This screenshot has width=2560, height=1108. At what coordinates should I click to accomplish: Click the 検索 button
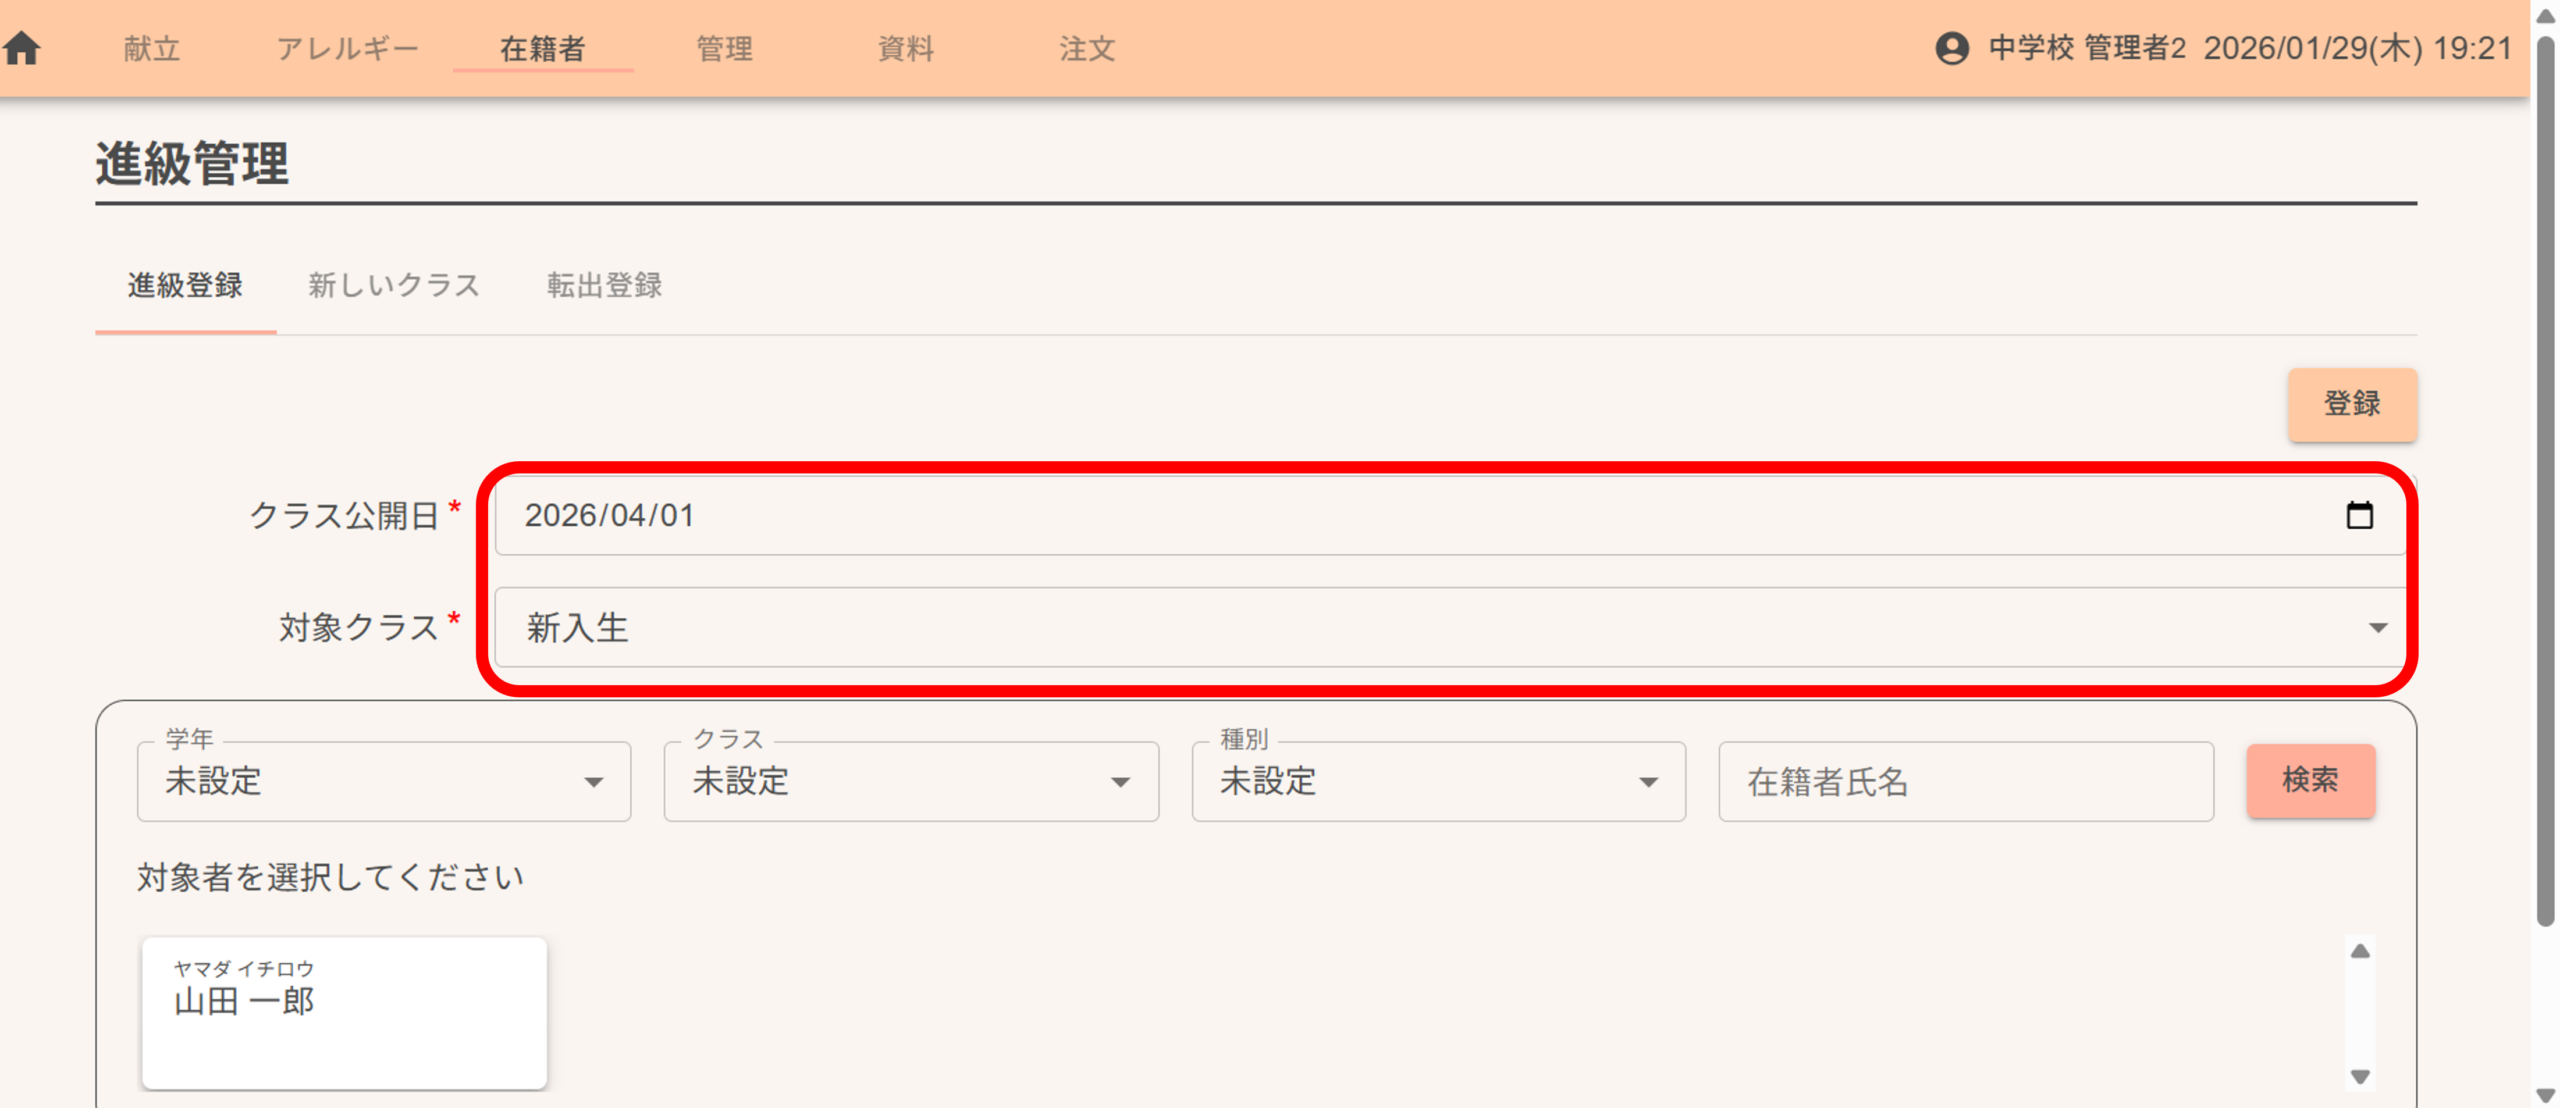(x=2310, y=780)
